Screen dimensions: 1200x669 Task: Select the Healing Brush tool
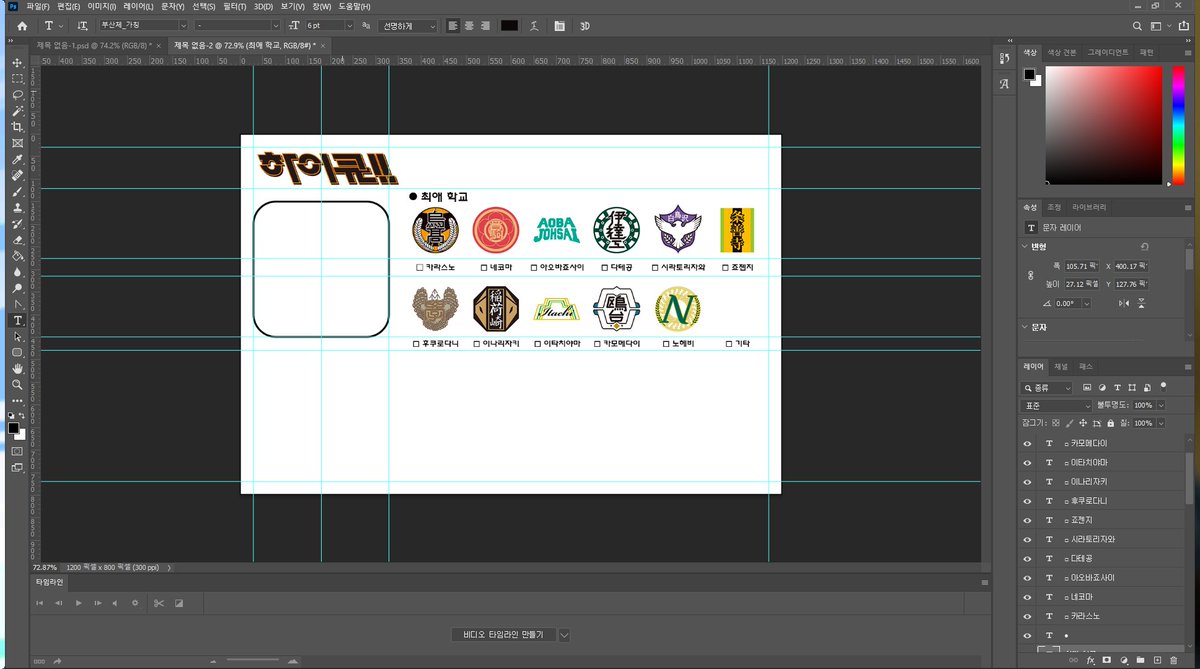point(17,175)
